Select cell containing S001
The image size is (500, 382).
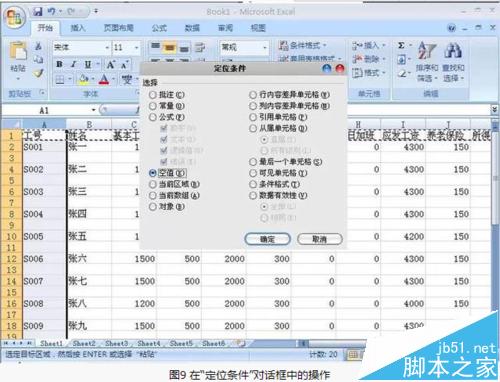[x=44, y=147]
